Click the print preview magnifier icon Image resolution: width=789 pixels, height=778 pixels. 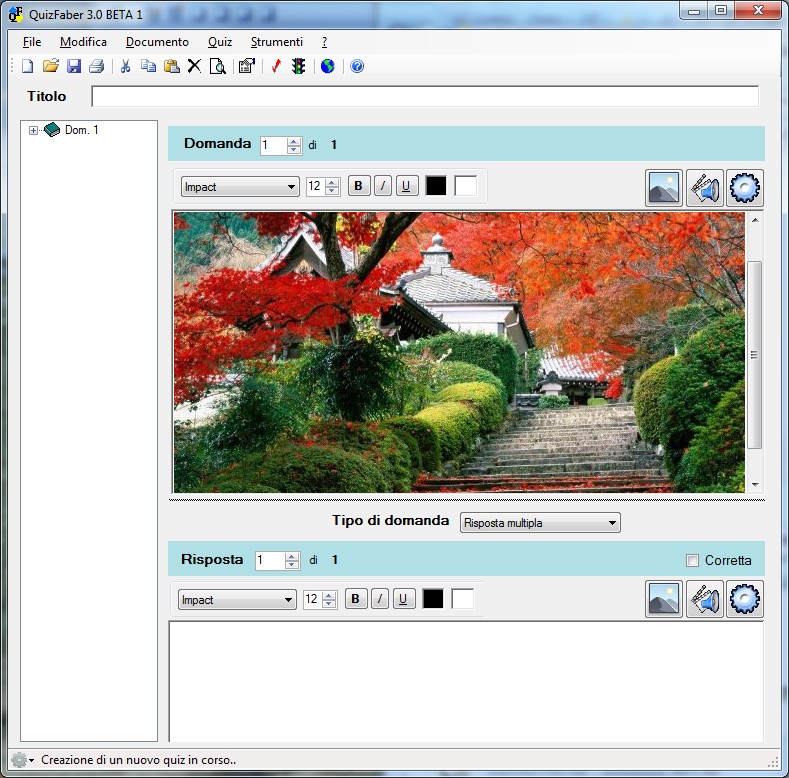217,67
